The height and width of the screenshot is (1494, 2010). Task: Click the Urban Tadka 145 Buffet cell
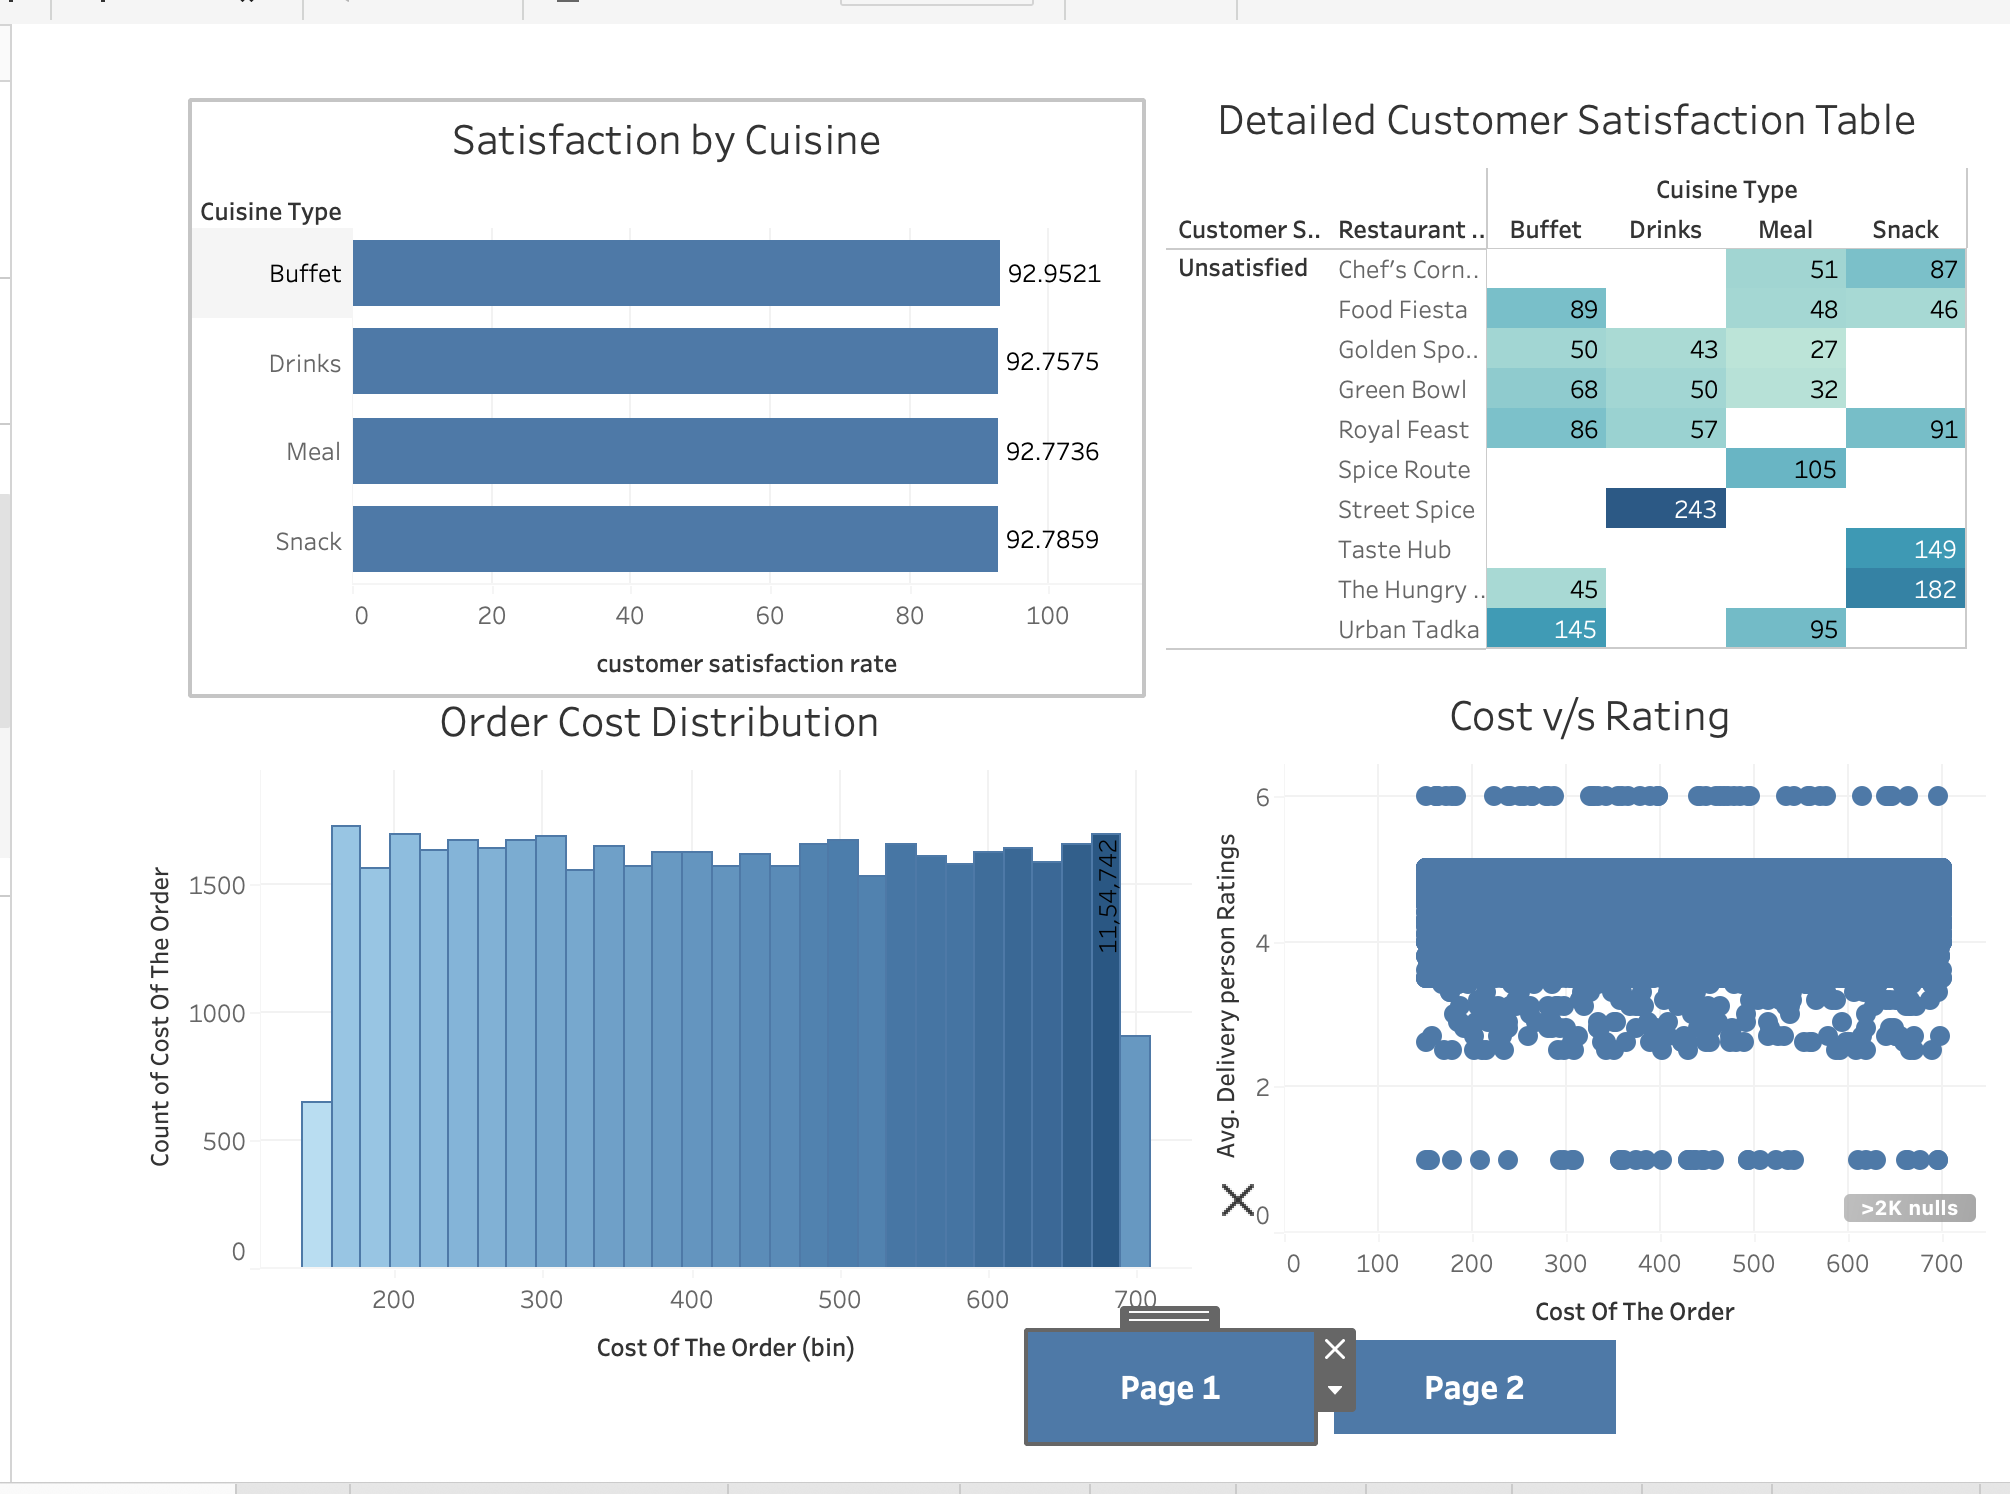[1546, 629]
